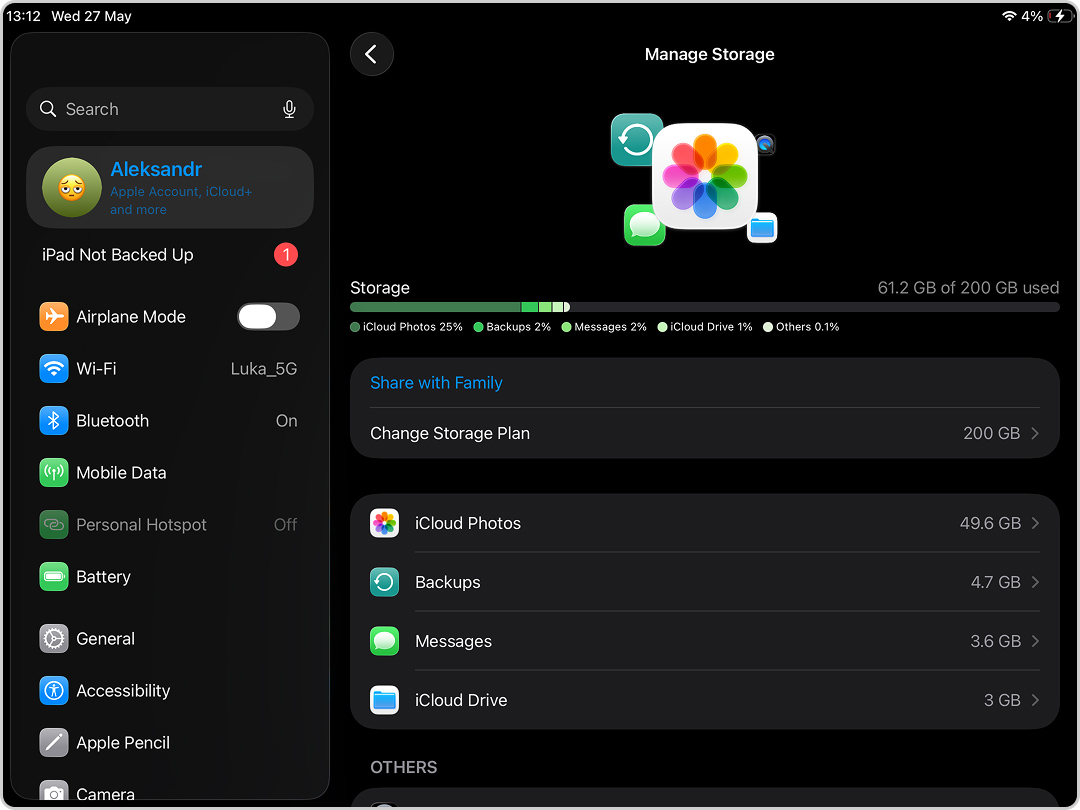Tap the Battery settings icon
Image resolution: width=1080 pixels, height=810 pixels.
(54, 577)
